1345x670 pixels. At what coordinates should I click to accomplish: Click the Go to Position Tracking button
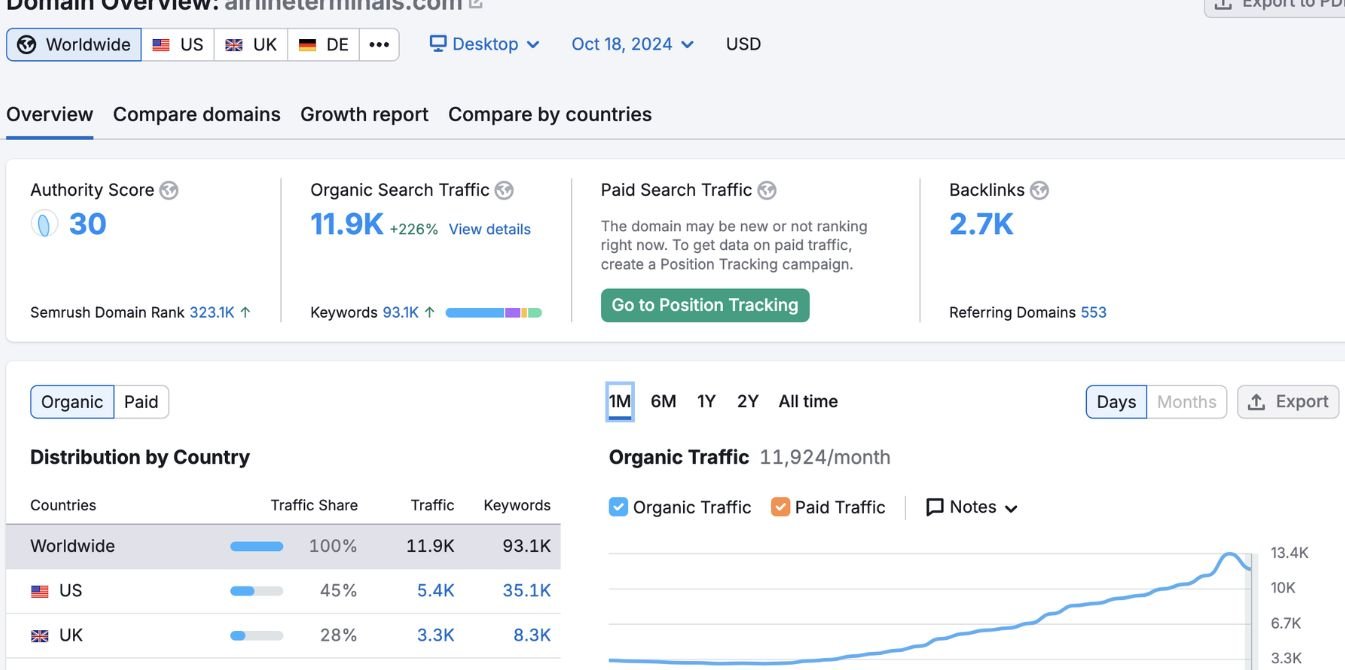click(x=705, y=305)
